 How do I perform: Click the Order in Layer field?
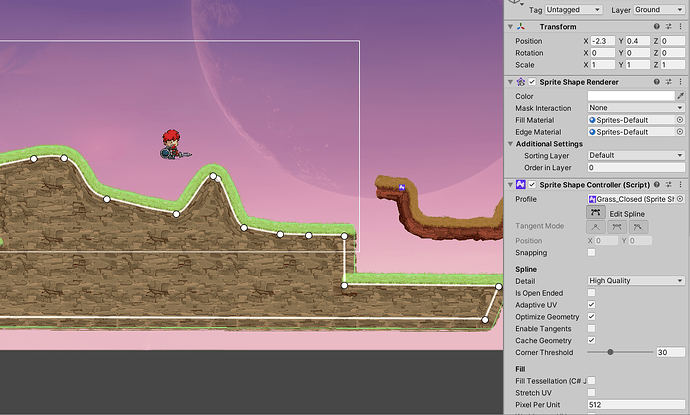coord(636,167)
